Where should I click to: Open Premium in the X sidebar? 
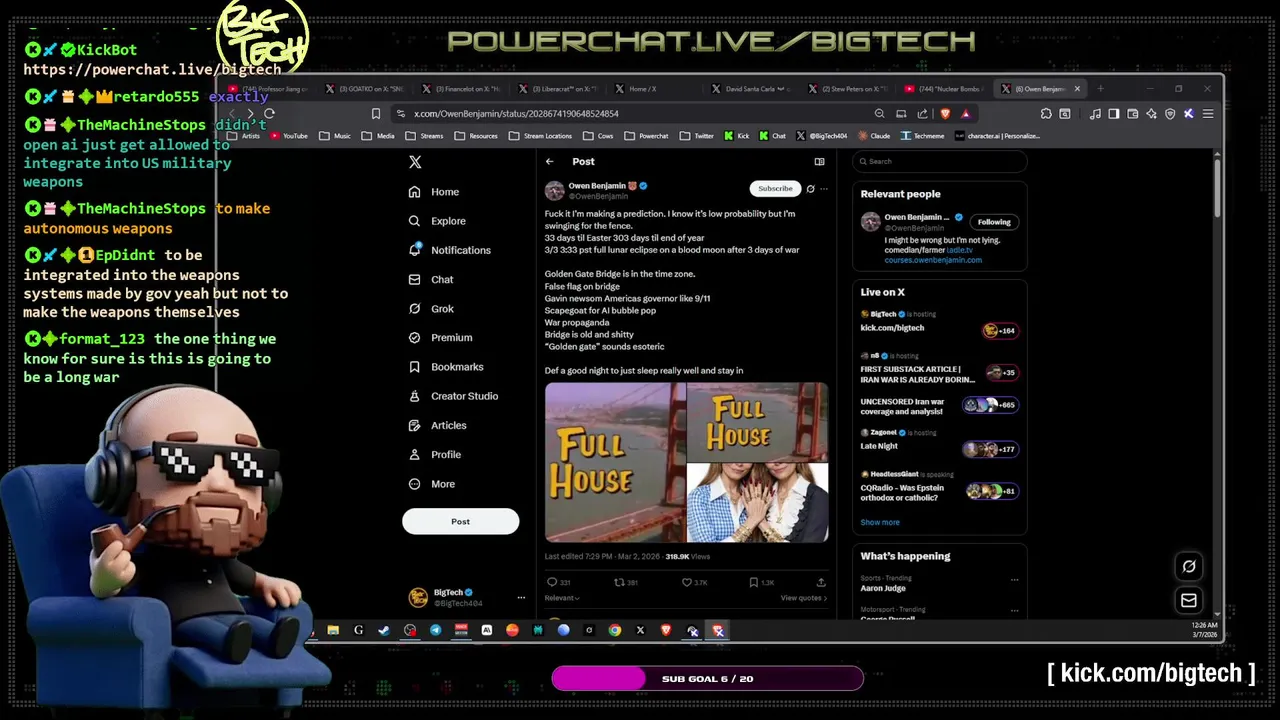coord(440,338)
